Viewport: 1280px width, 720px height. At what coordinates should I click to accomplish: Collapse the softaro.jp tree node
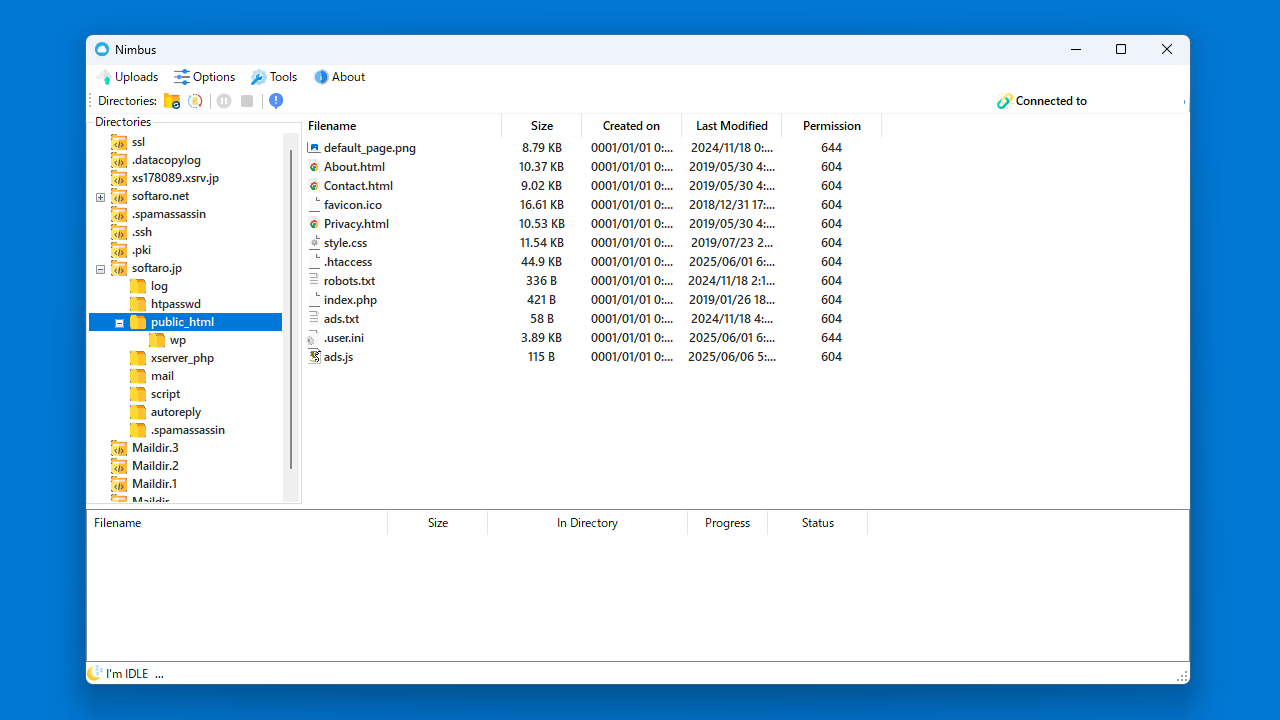[x=100, y=269]
